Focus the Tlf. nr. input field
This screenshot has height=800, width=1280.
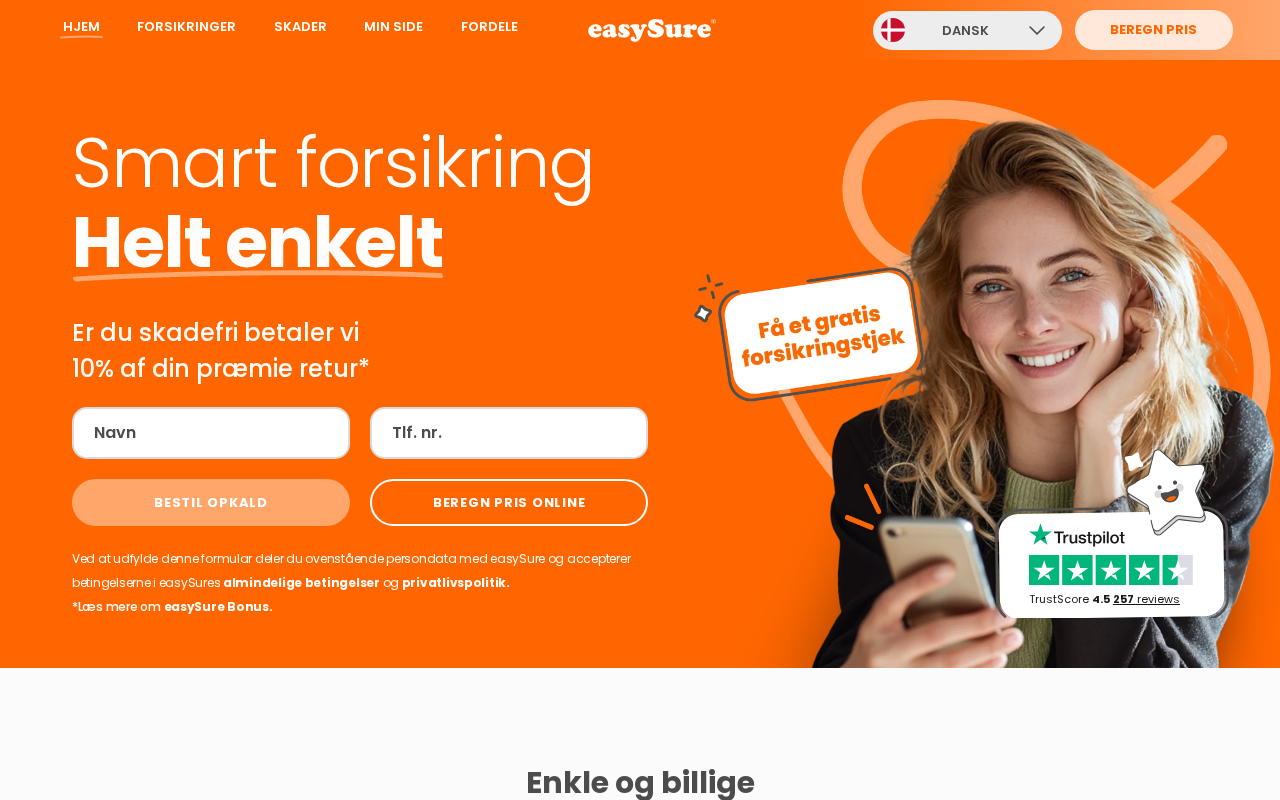pos(509,433)
